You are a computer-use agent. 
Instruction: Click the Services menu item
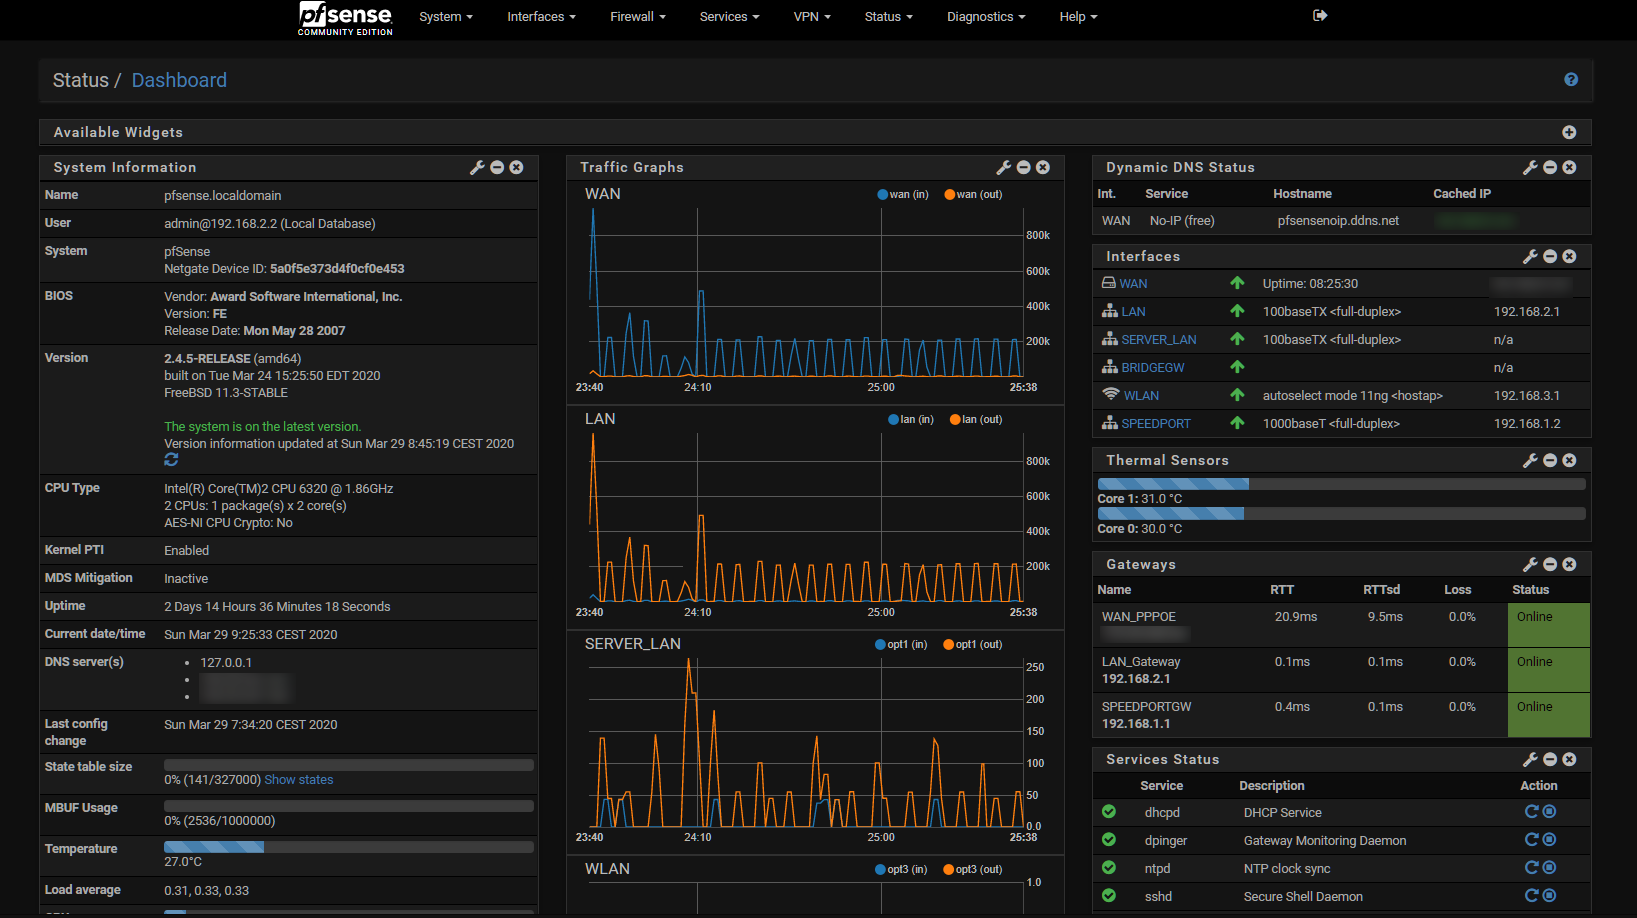tap(728, 16)
